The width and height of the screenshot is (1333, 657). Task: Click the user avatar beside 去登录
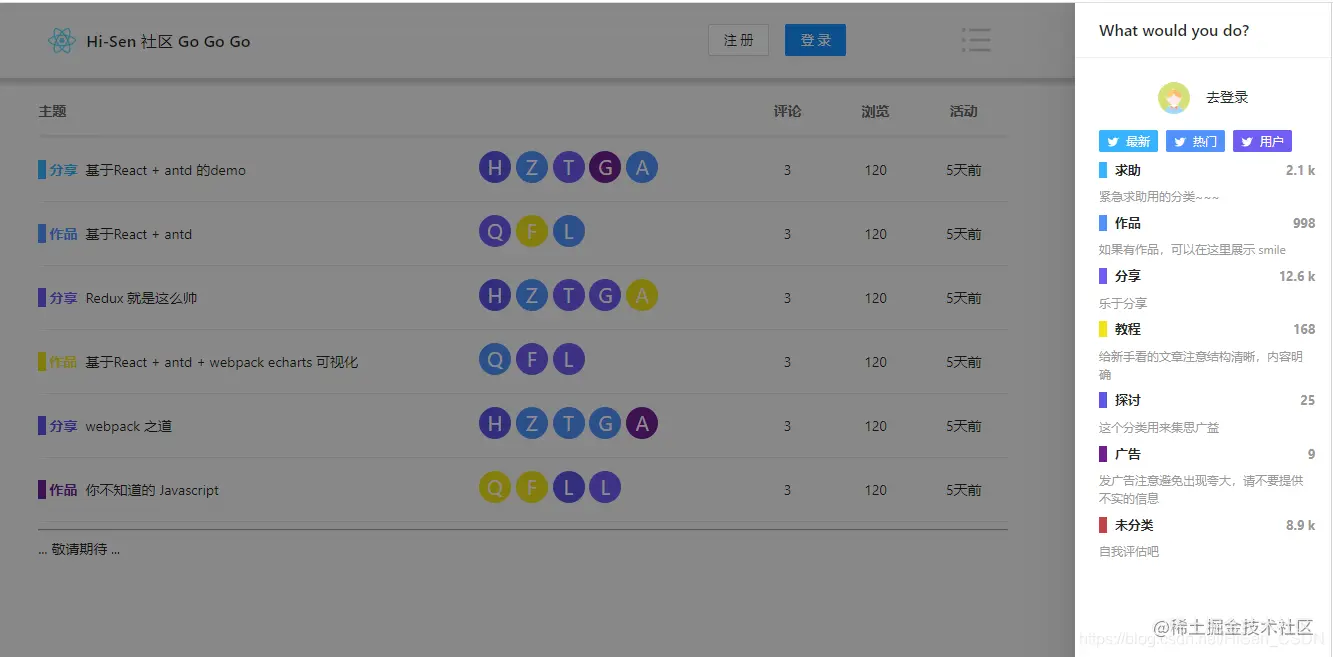pos(1174,98)
